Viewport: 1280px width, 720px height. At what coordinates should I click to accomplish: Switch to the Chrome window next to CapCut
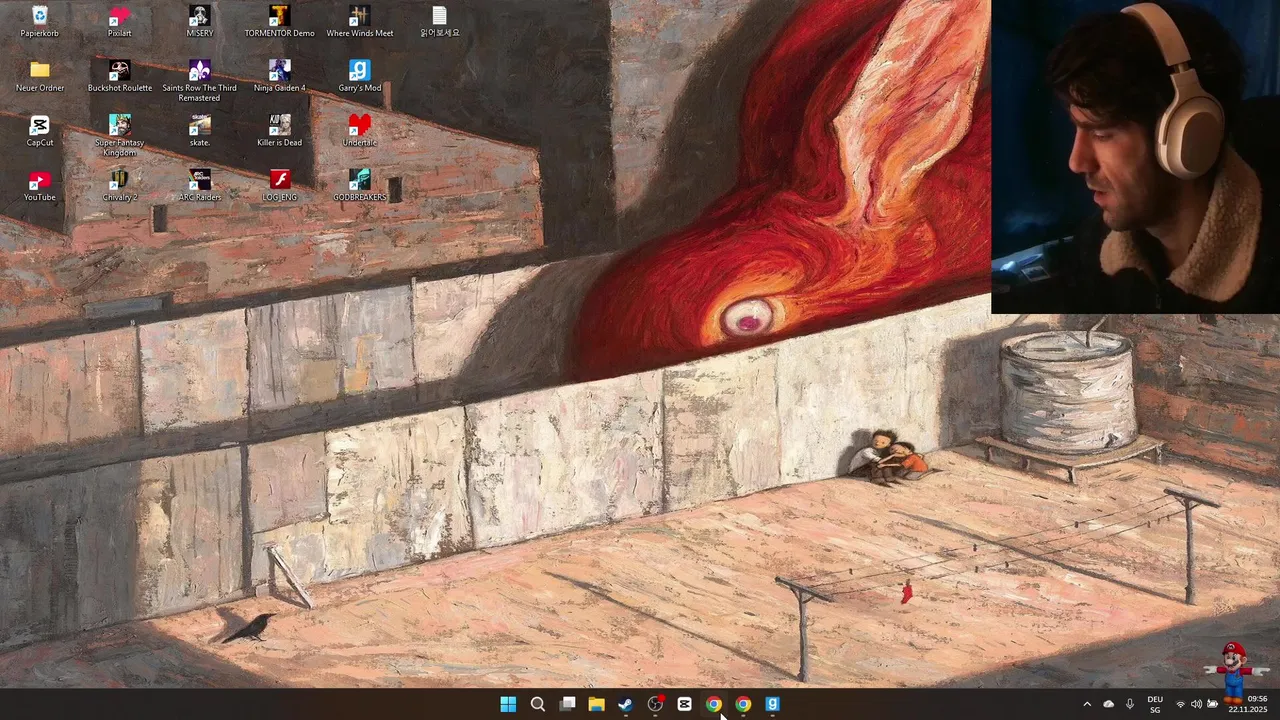coord(713,704)
